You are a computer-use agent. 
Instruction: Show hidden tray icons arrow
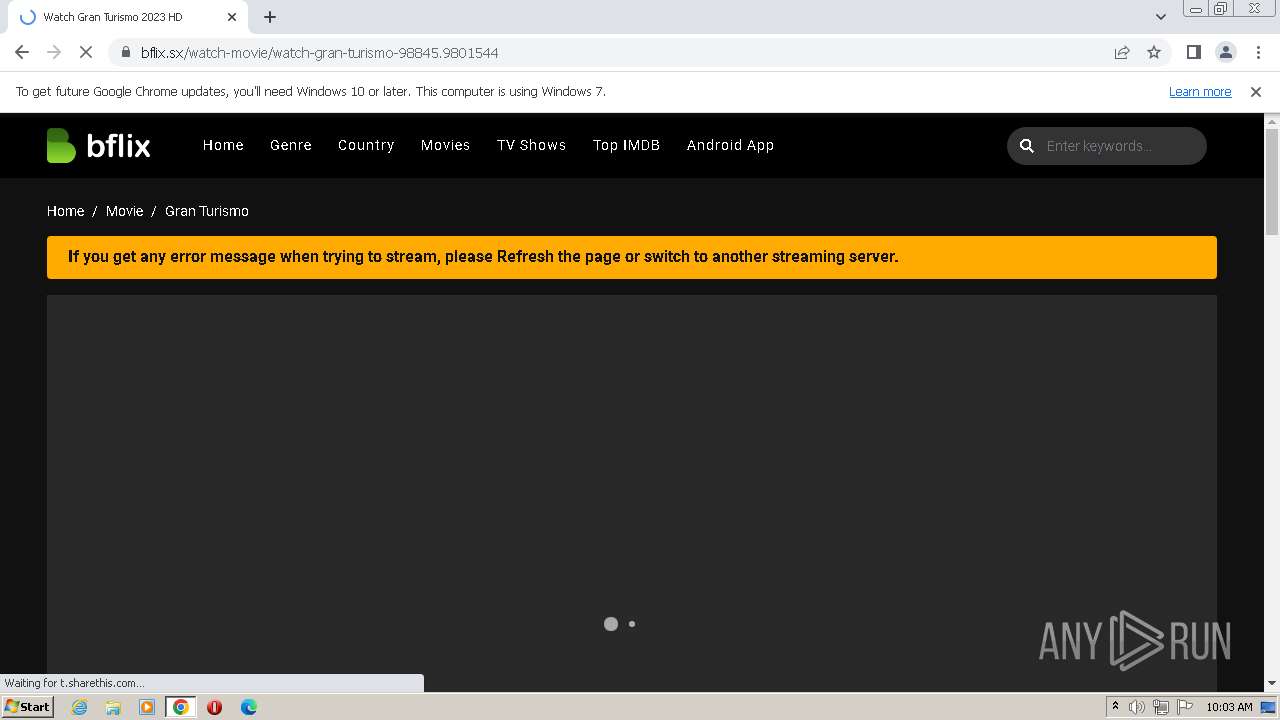1115,707
